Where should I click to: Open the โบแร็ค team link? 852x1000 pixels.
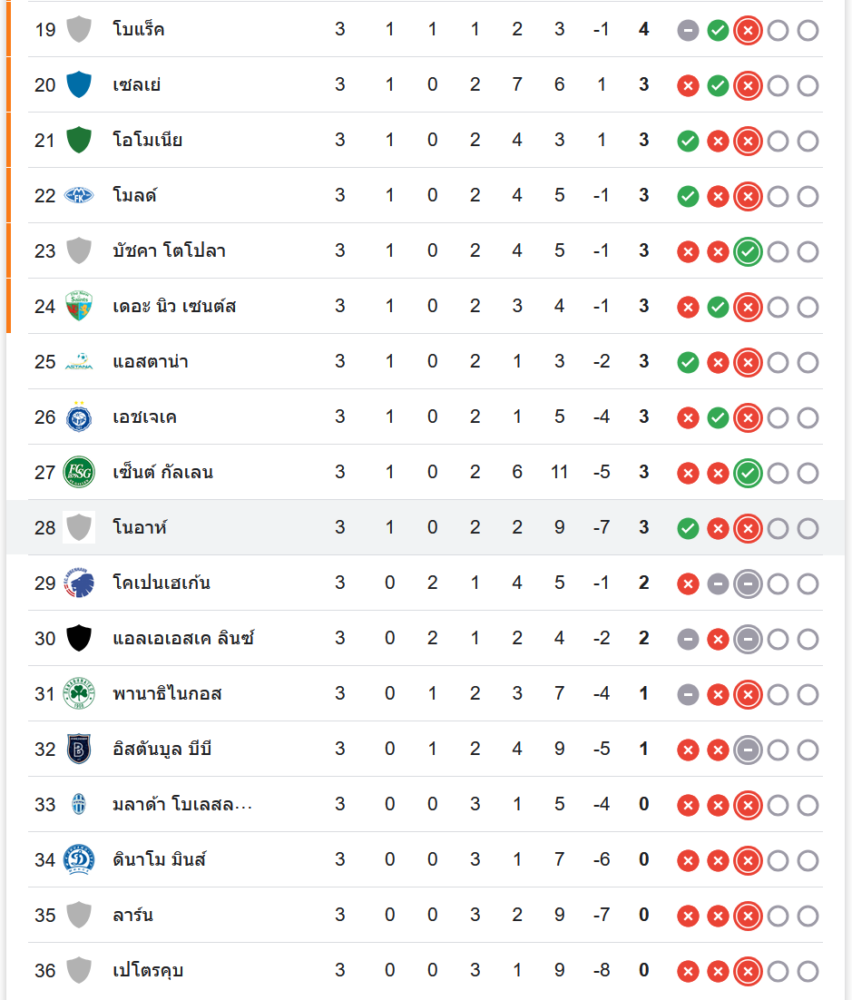click(x=139, y=30)
